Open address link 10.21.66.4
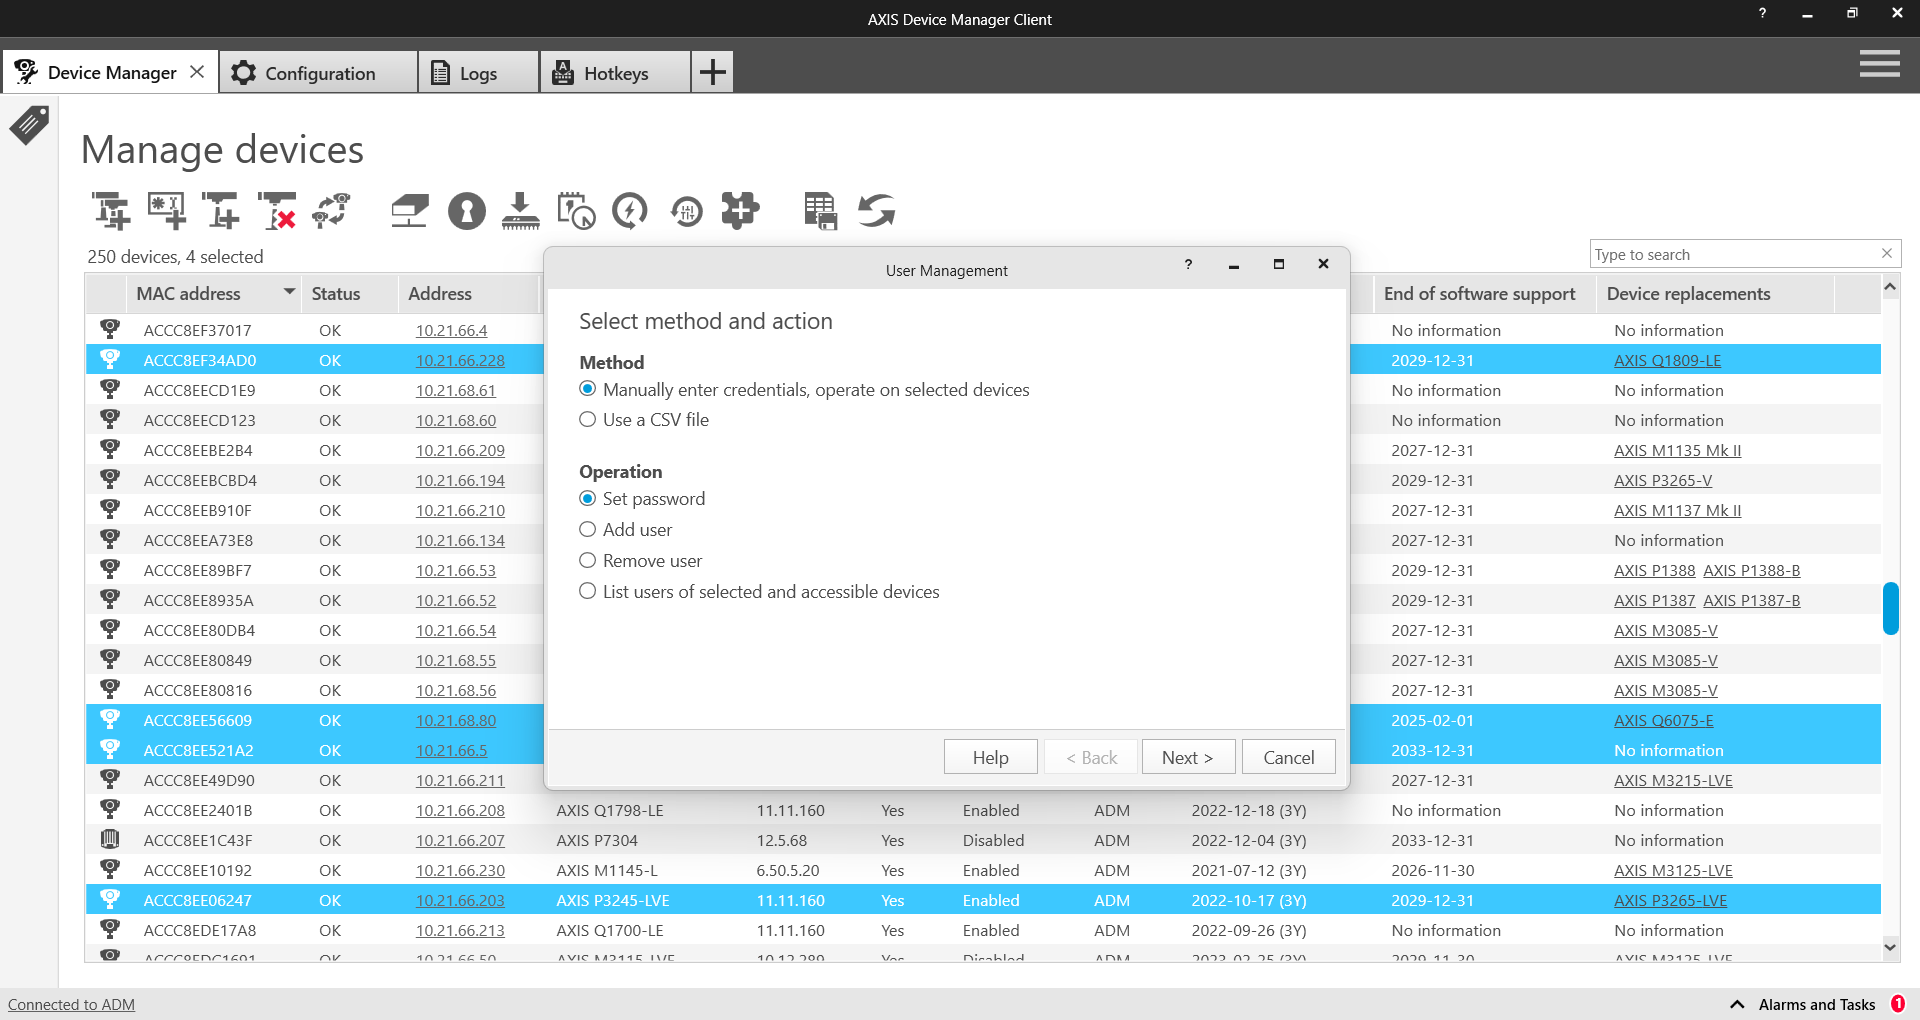The image size is (1920, 1020). point(451,330)
